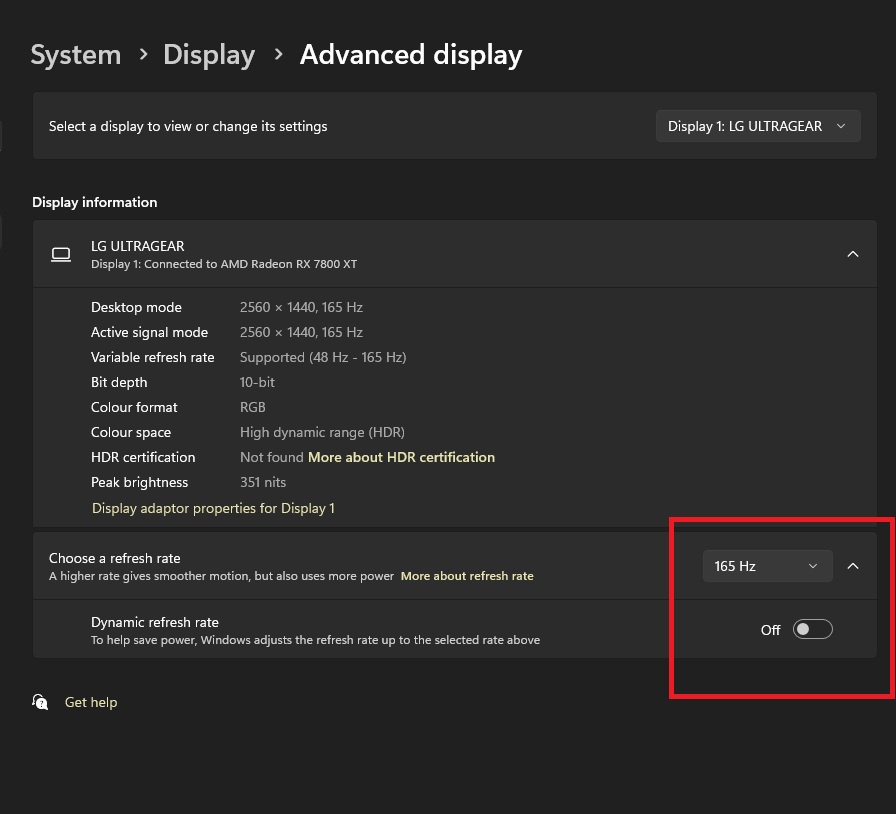Toggle the Dynamic refresh rate switch
Screen dimensions: 896x814
(812, 629)
